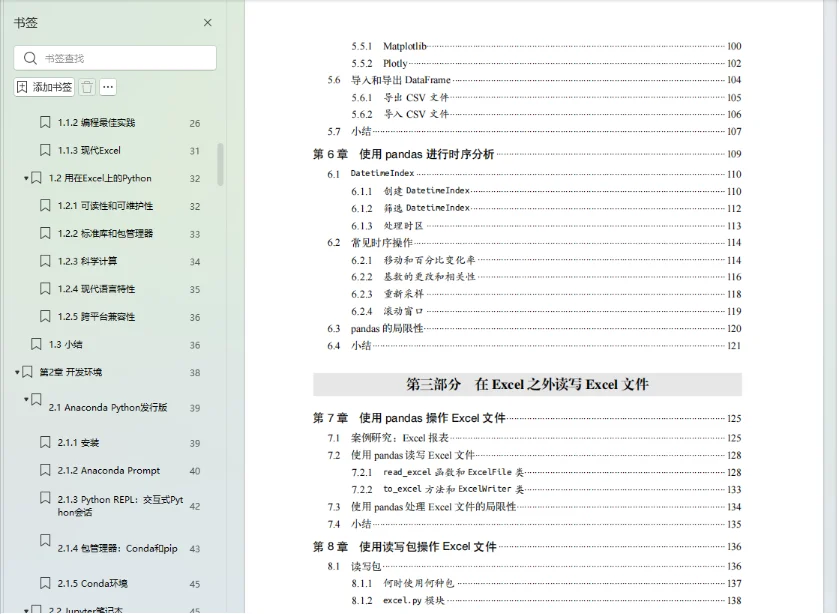839x614 pixels.
Task: Click bookmark icon of 2.1.2 Anaconda Prompt
Action: pos(45,470)
